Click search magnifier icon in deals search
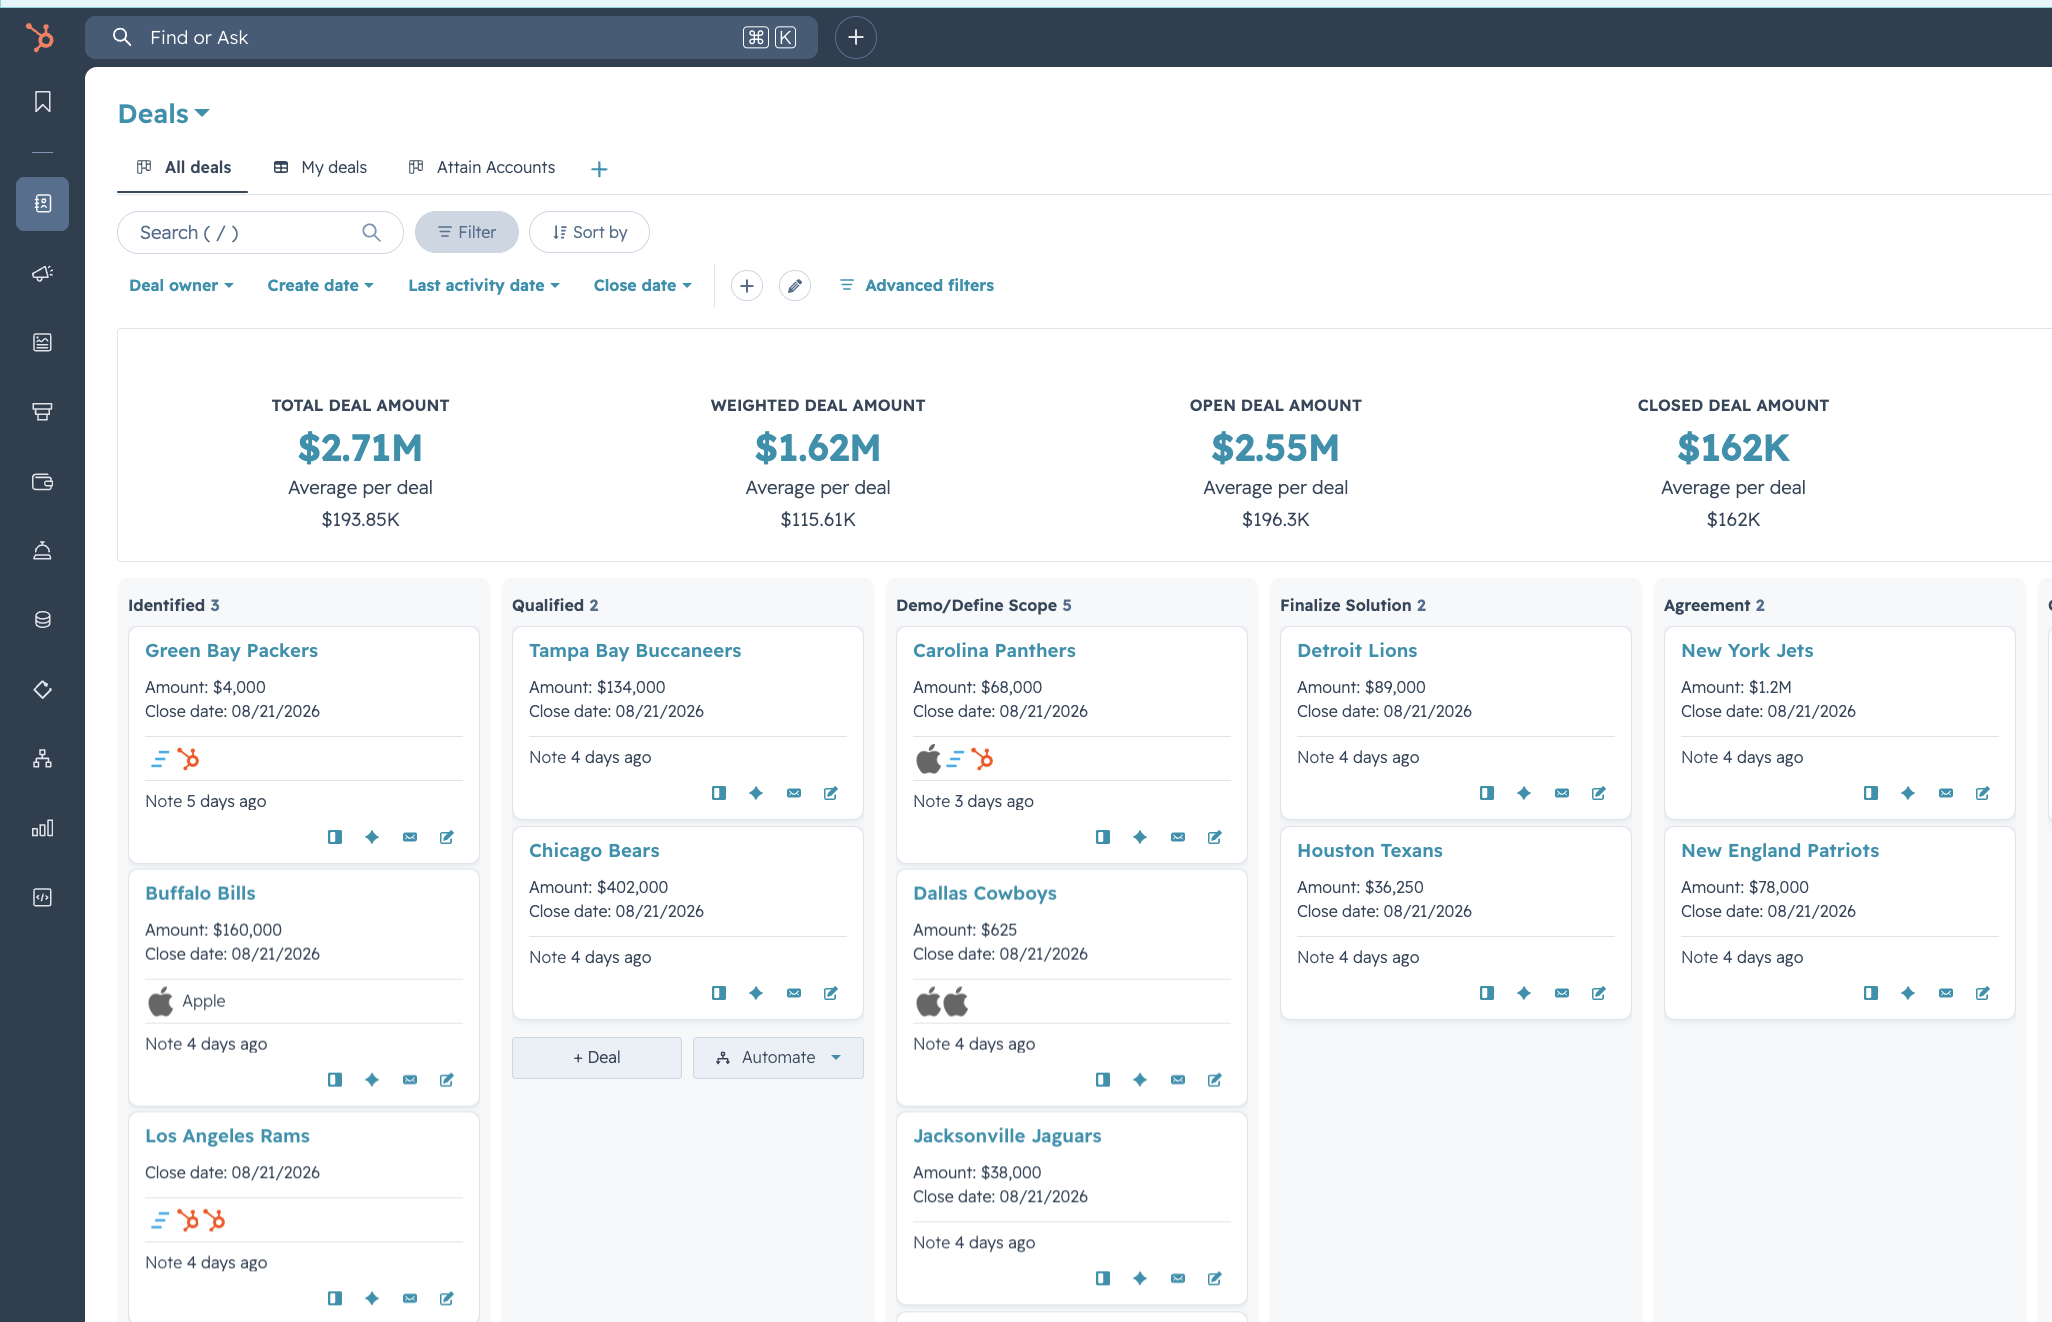Screen dimensions: 2052x1322 pos(371,232)
